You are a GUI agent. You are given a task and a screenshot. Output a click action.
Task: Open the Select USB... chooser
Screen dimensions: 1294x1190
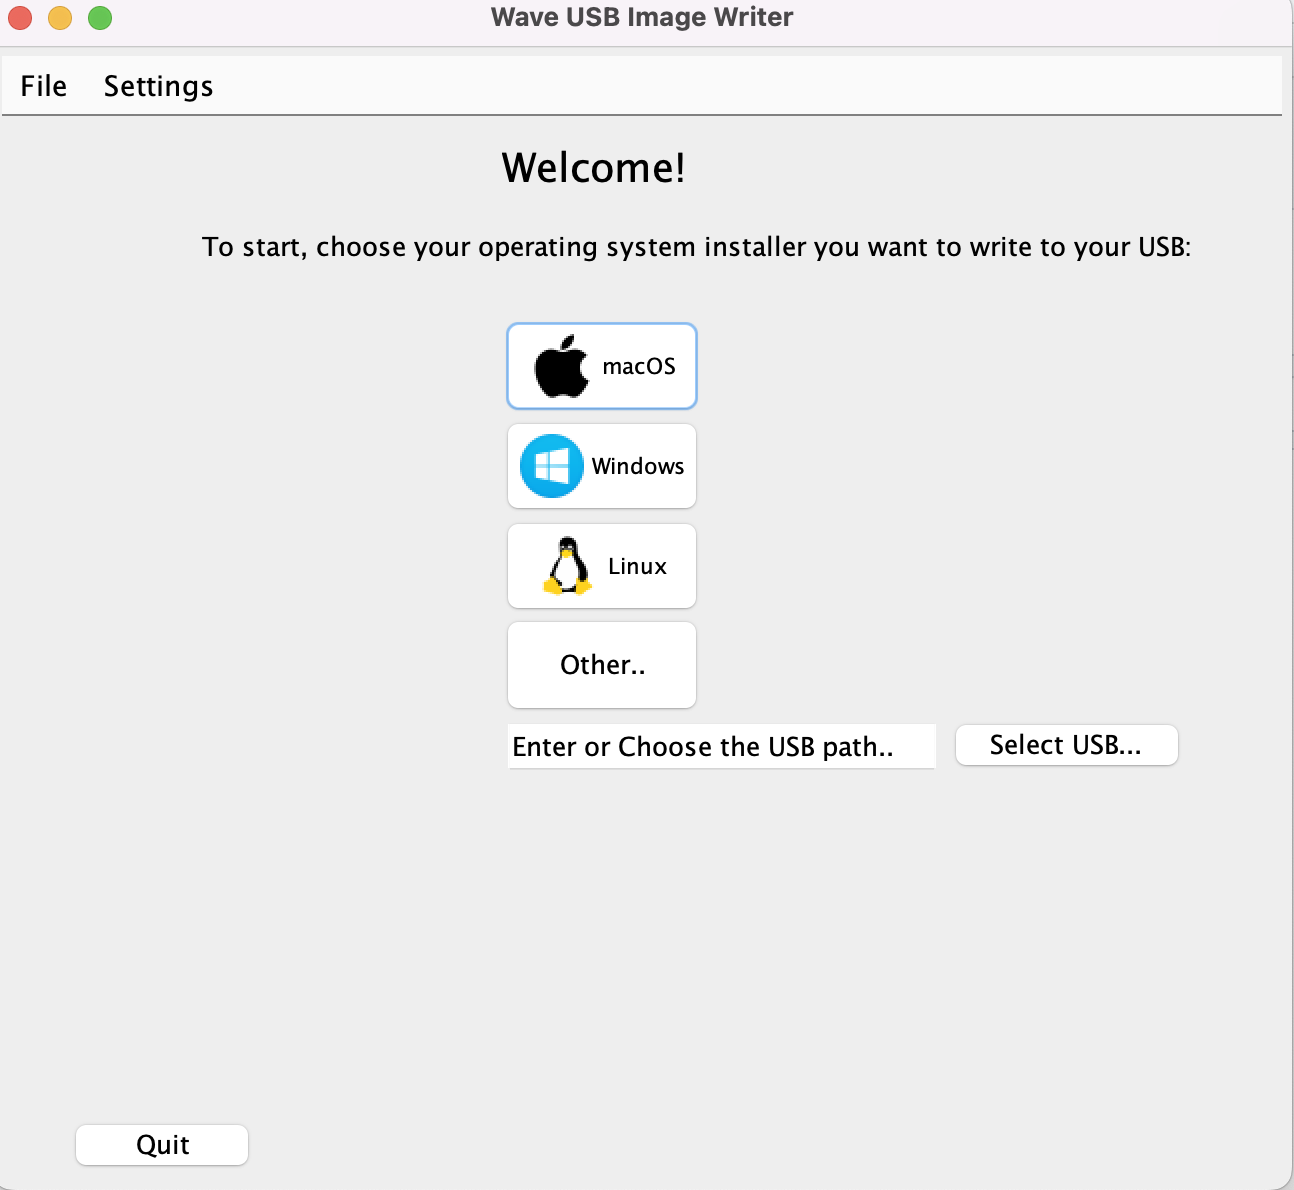click(1067, 745)
